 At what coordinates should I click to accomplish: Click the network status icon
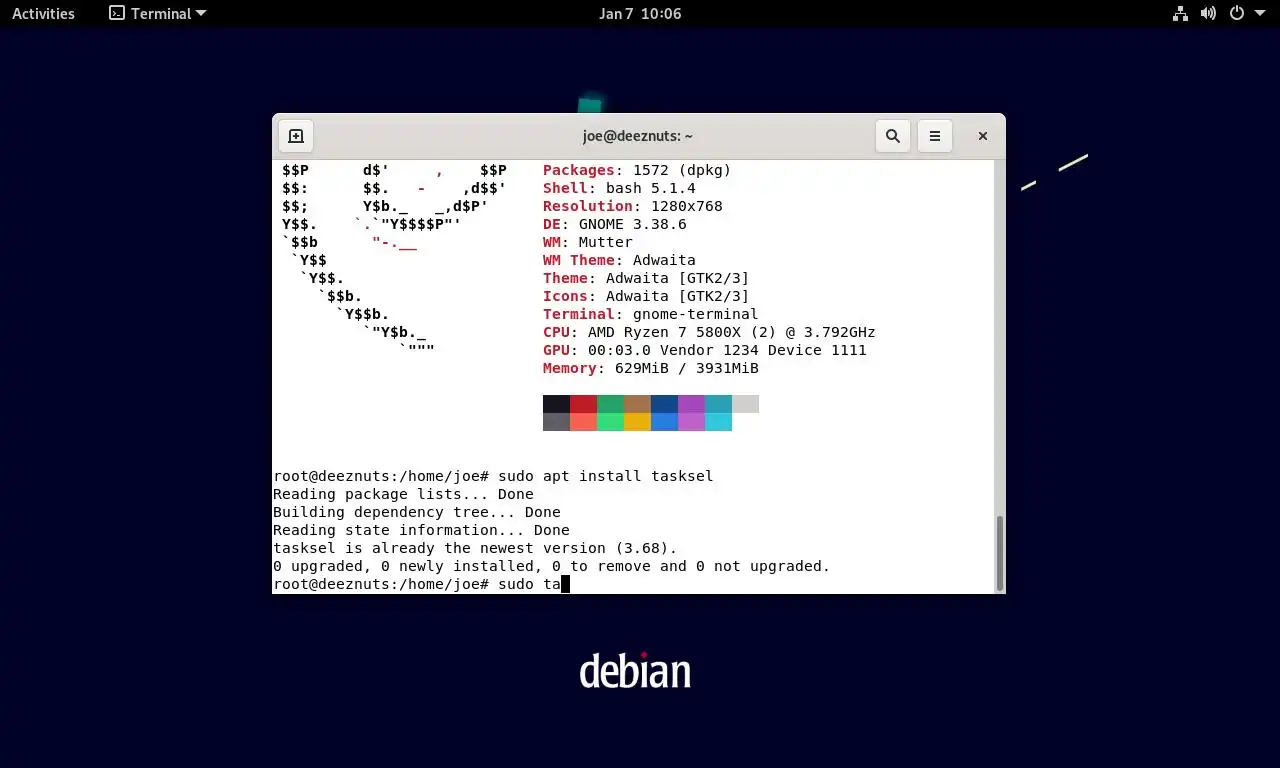pos(1180,13)
